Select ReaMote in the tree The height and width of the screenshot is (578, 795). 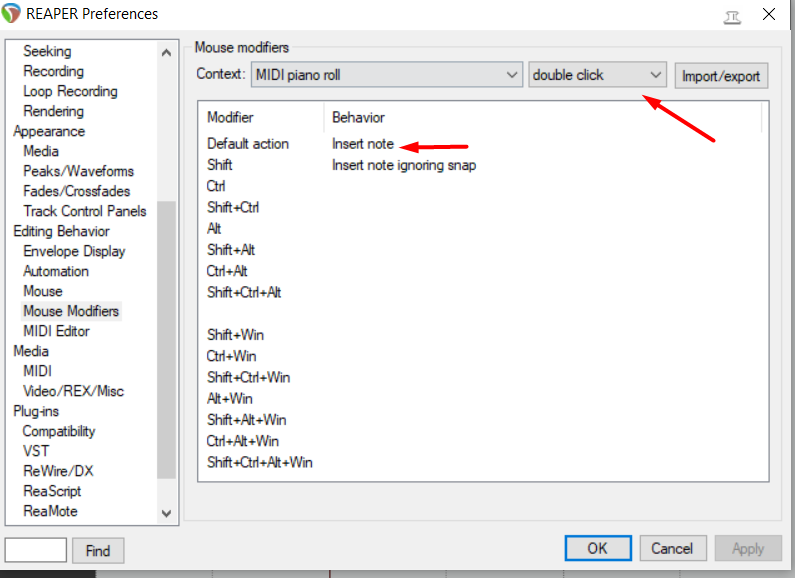[x=50, y=511]
